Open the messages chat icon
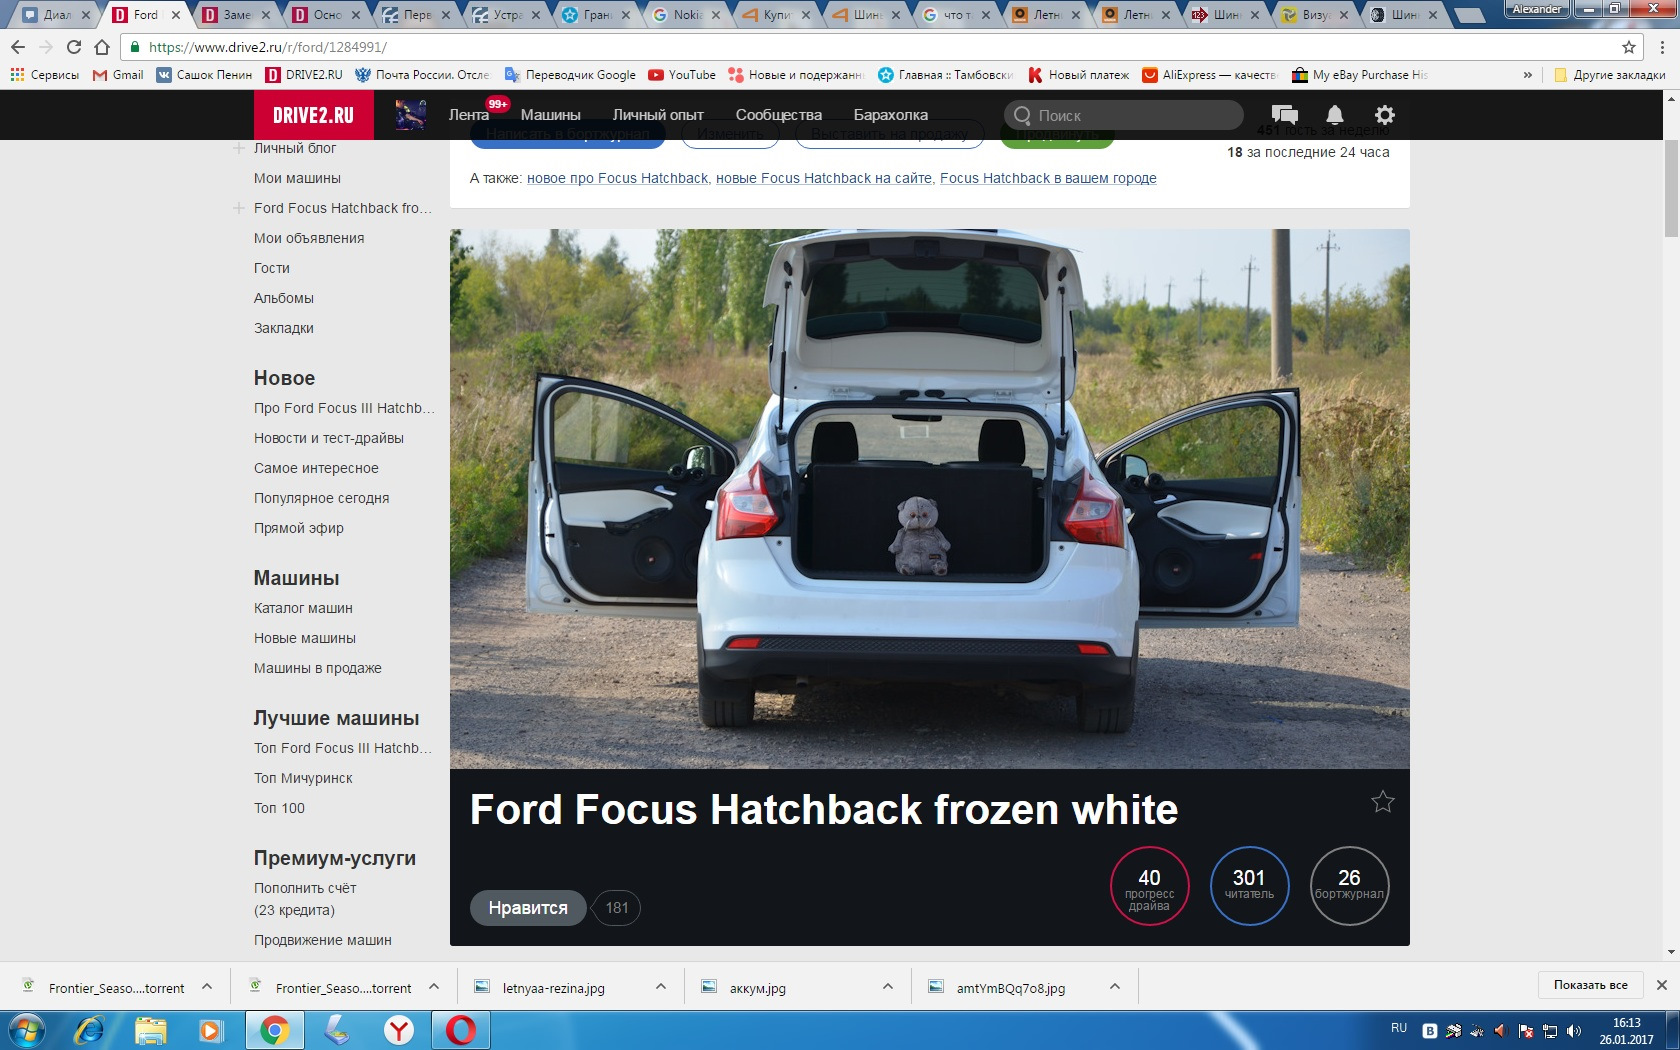The height and width of the screenshot is (1050, 1680). [1284, 115]
